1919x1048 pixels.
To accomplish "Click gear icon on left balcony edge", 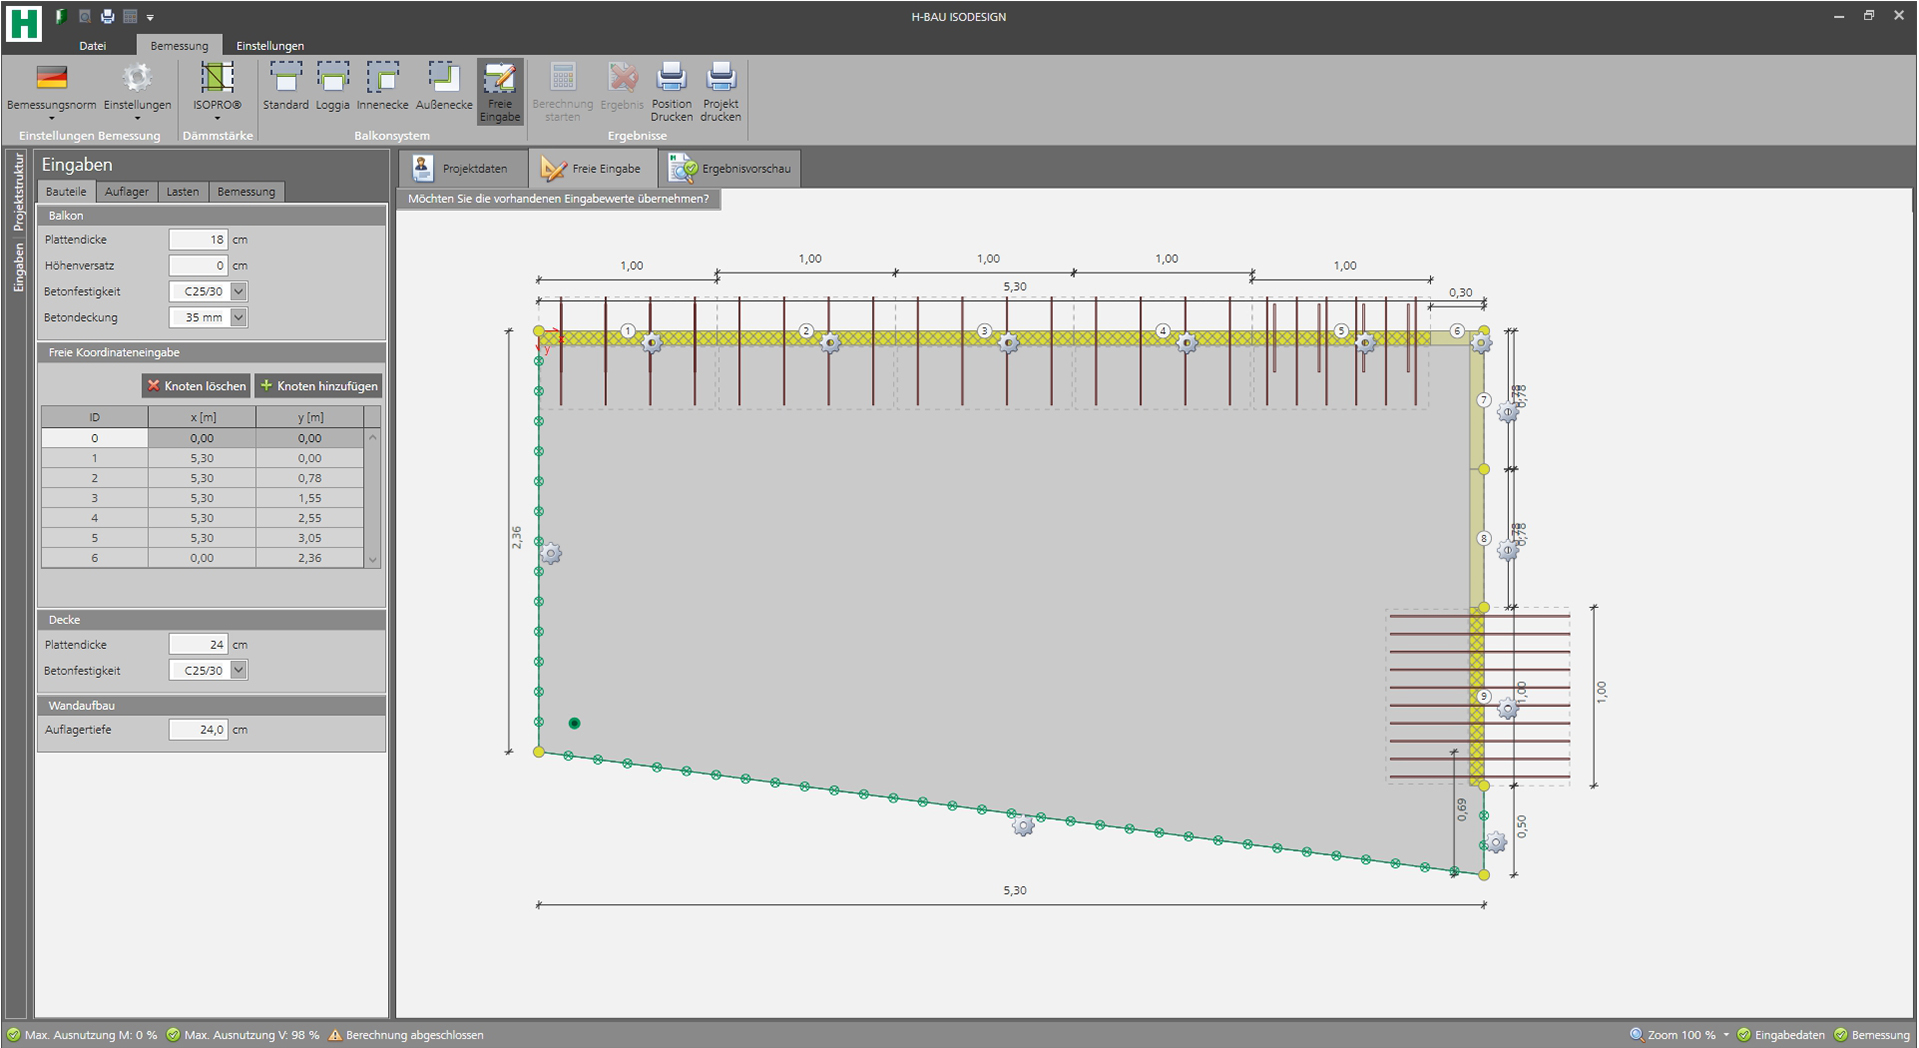I will pos(551,553).
